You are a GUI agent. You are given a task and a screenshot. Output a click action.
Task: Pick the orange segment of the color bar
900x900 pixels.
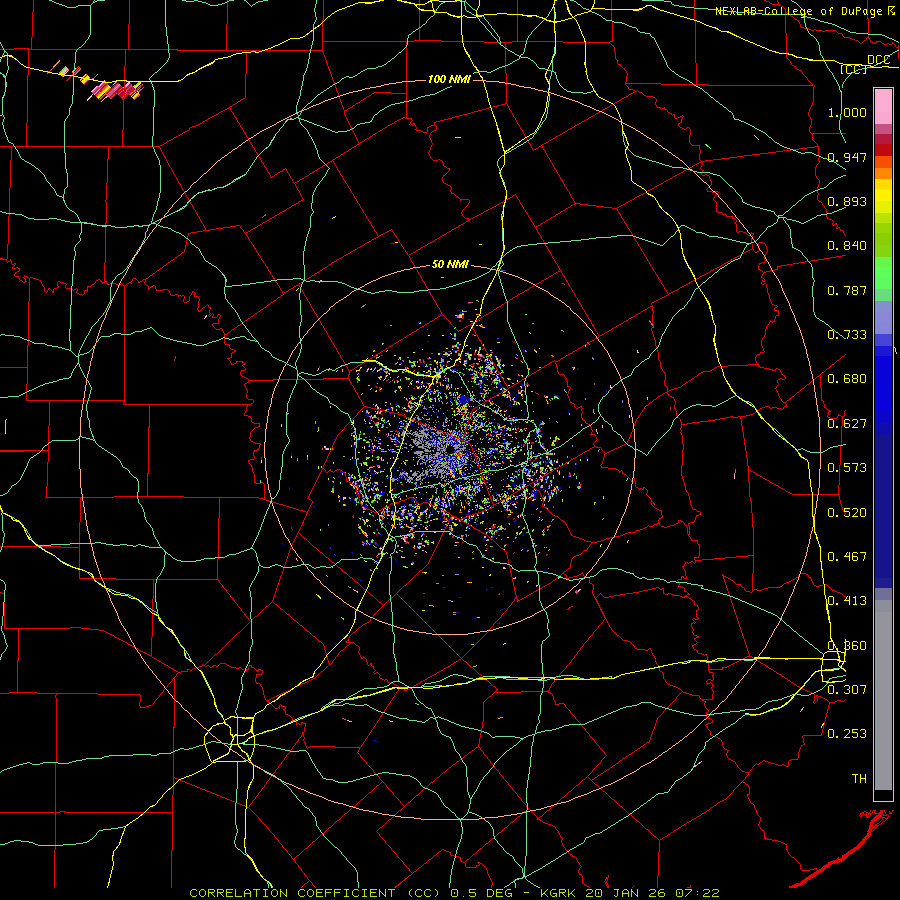point(883,172)
